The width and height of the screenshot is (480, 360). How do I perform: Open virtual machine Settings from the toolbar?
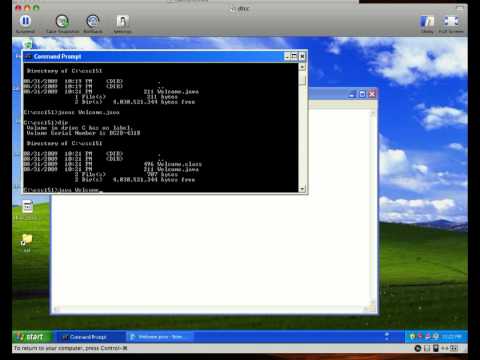(x=122, y=21)
